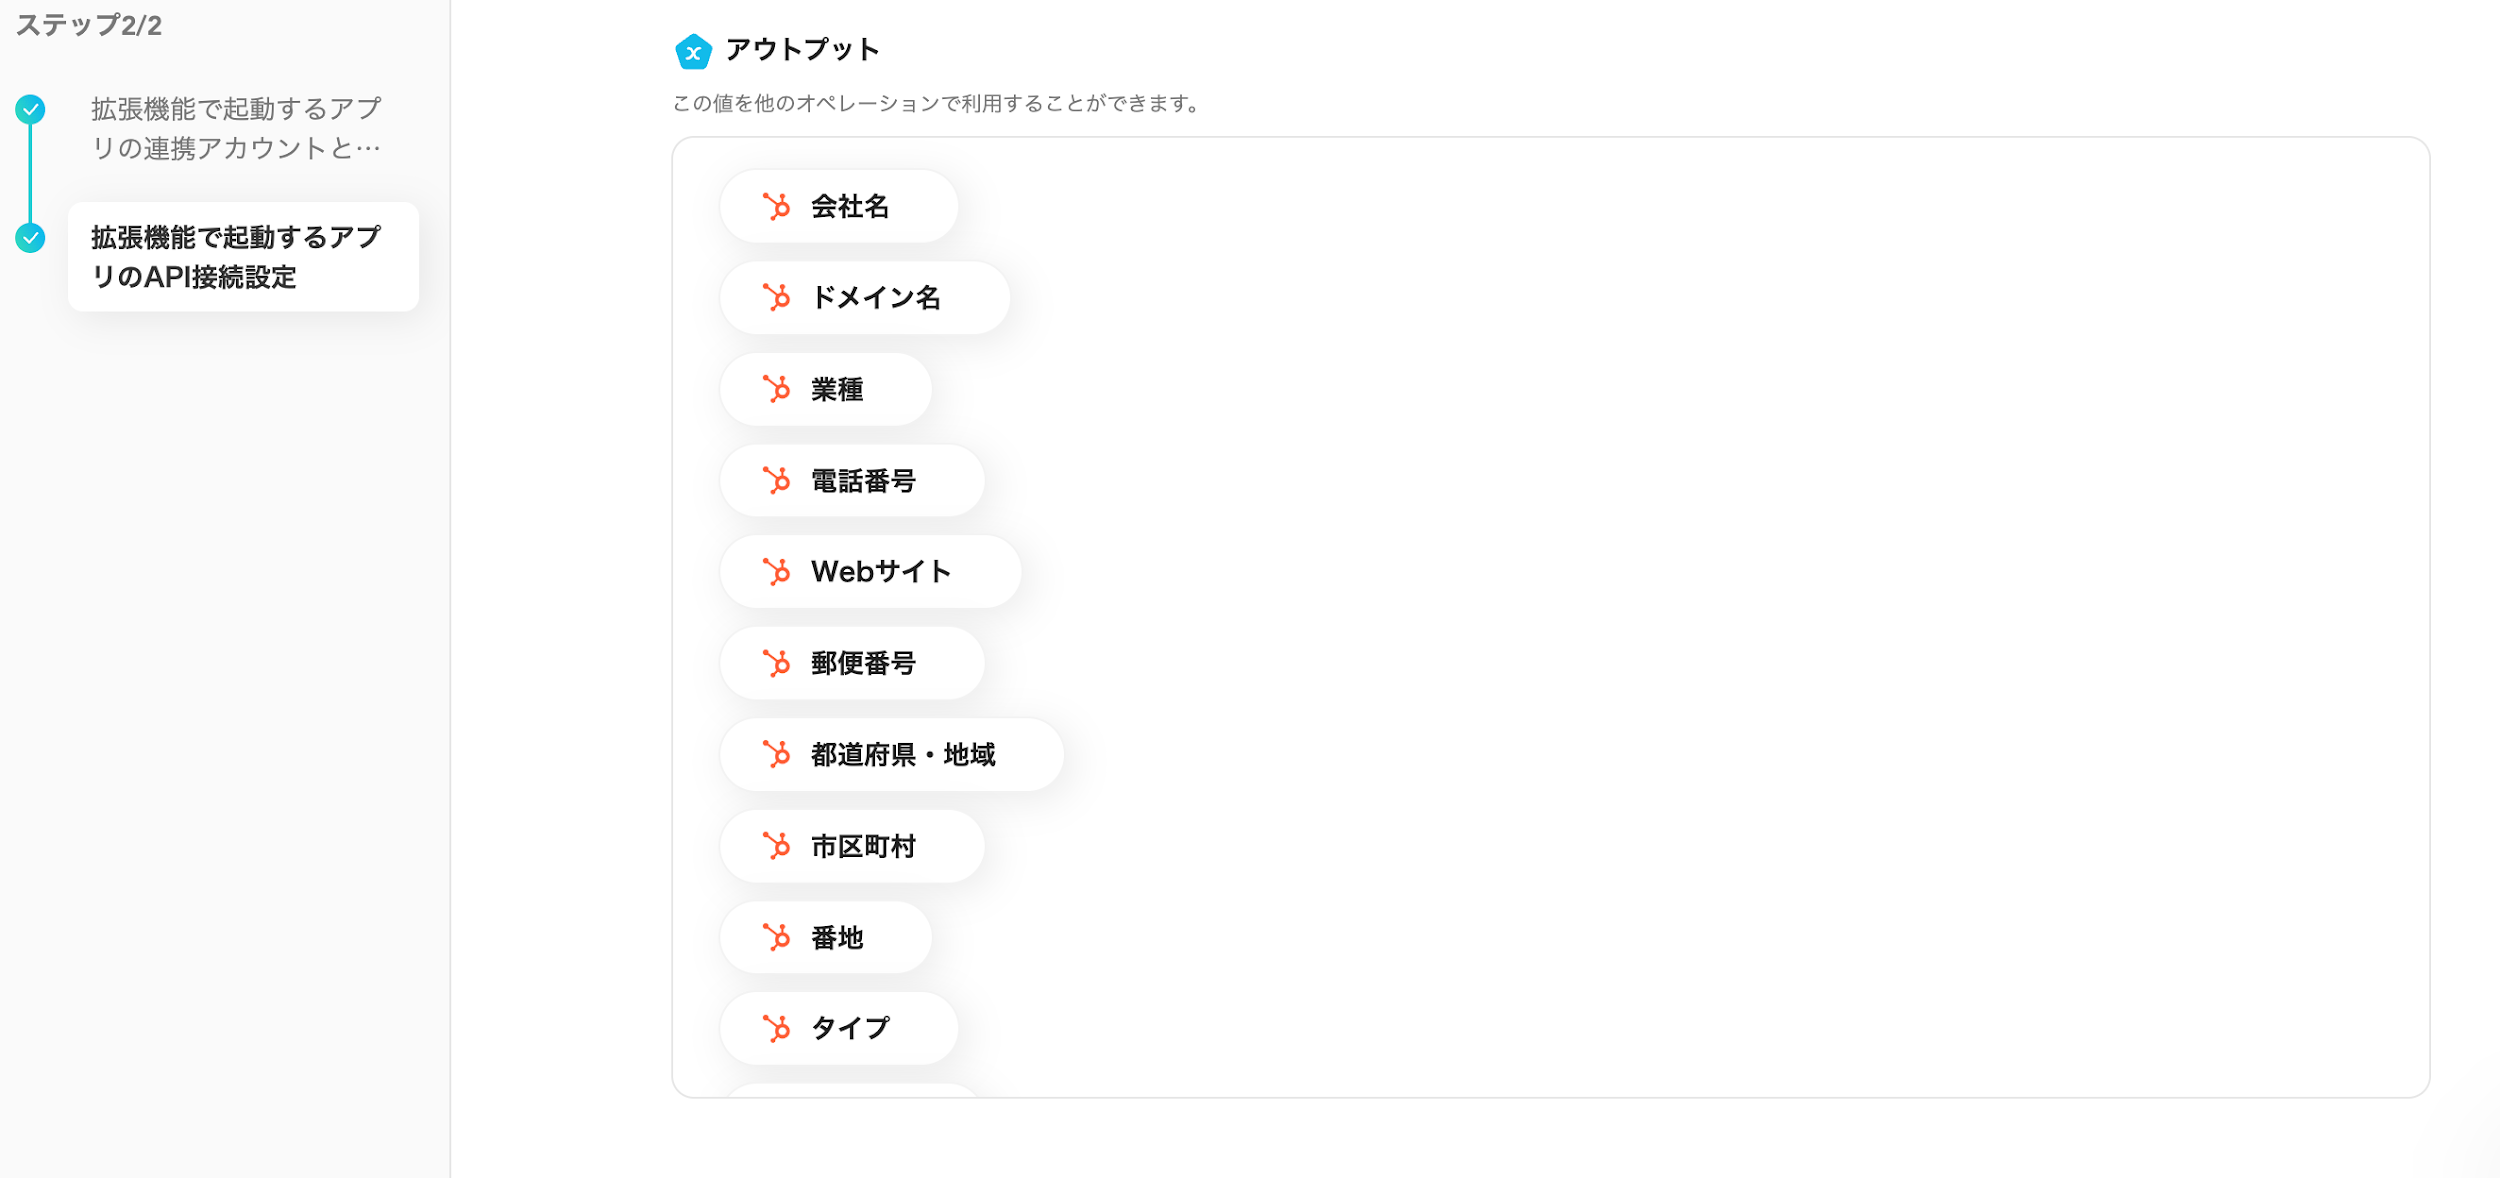Select the 番地 output chip
2500x1178 pixels.
point(826,937)
